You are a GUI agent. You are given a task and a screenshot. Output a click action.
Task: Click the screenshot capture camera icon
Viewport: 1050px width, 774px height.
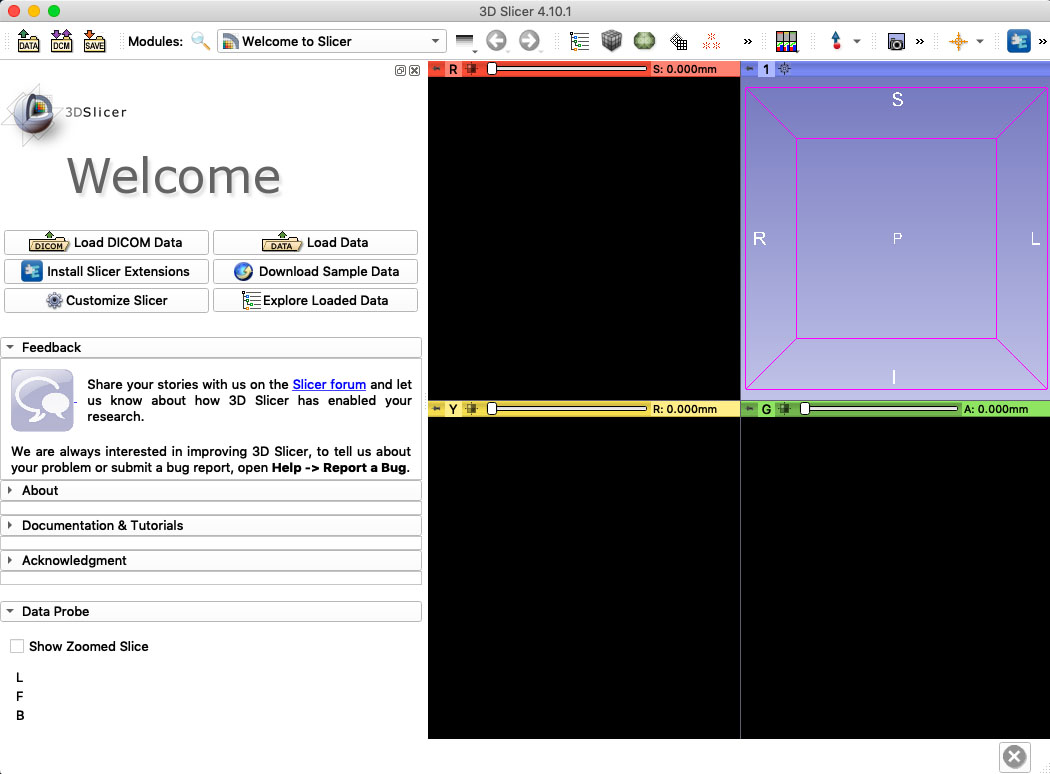pyautogui.click(x=896, y=42)
